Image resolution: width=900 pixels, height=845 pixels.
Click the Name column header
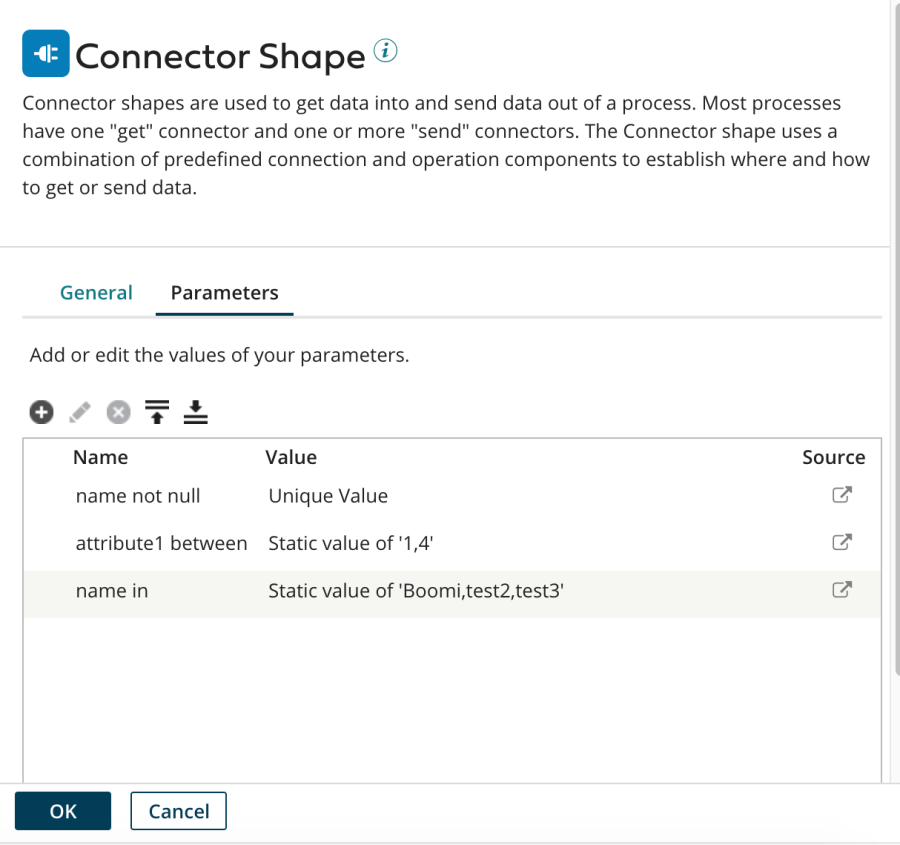tap(101, 457)
